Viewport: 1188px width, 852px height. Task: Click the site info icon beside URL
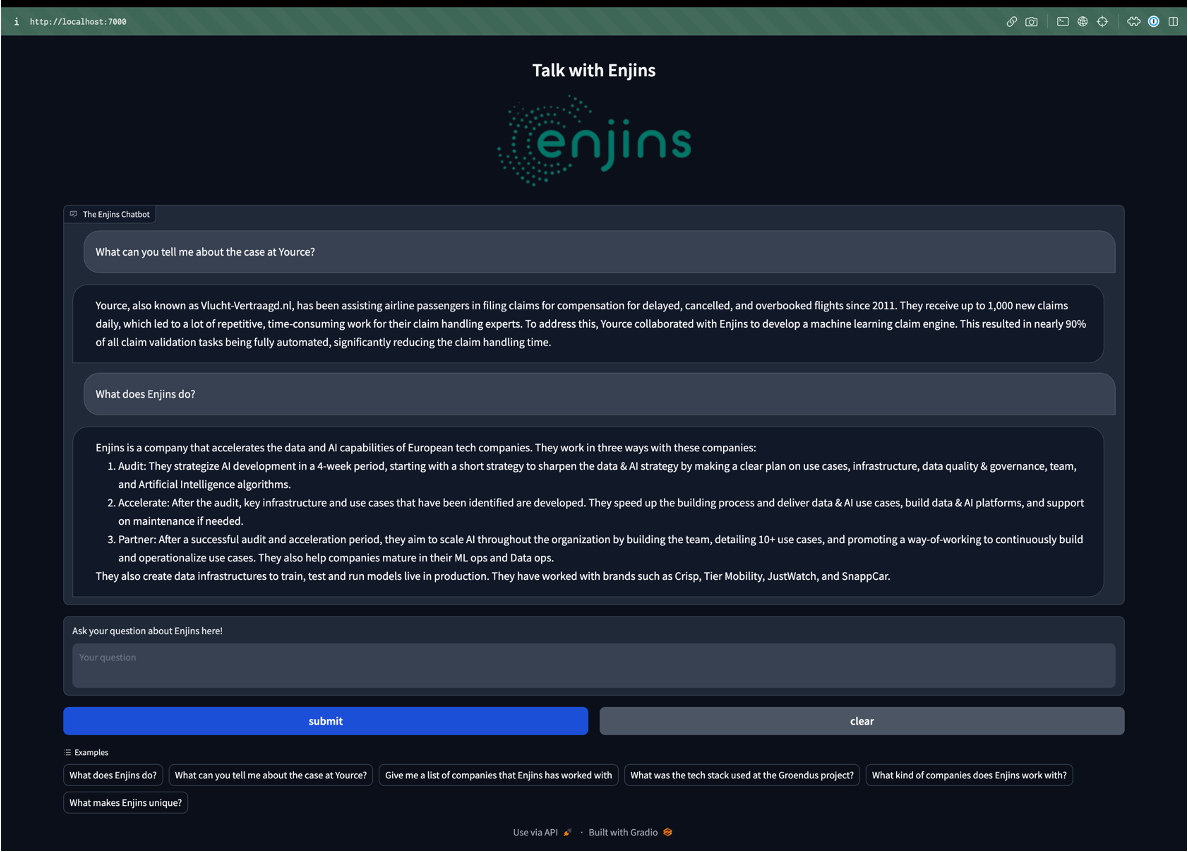16,22
